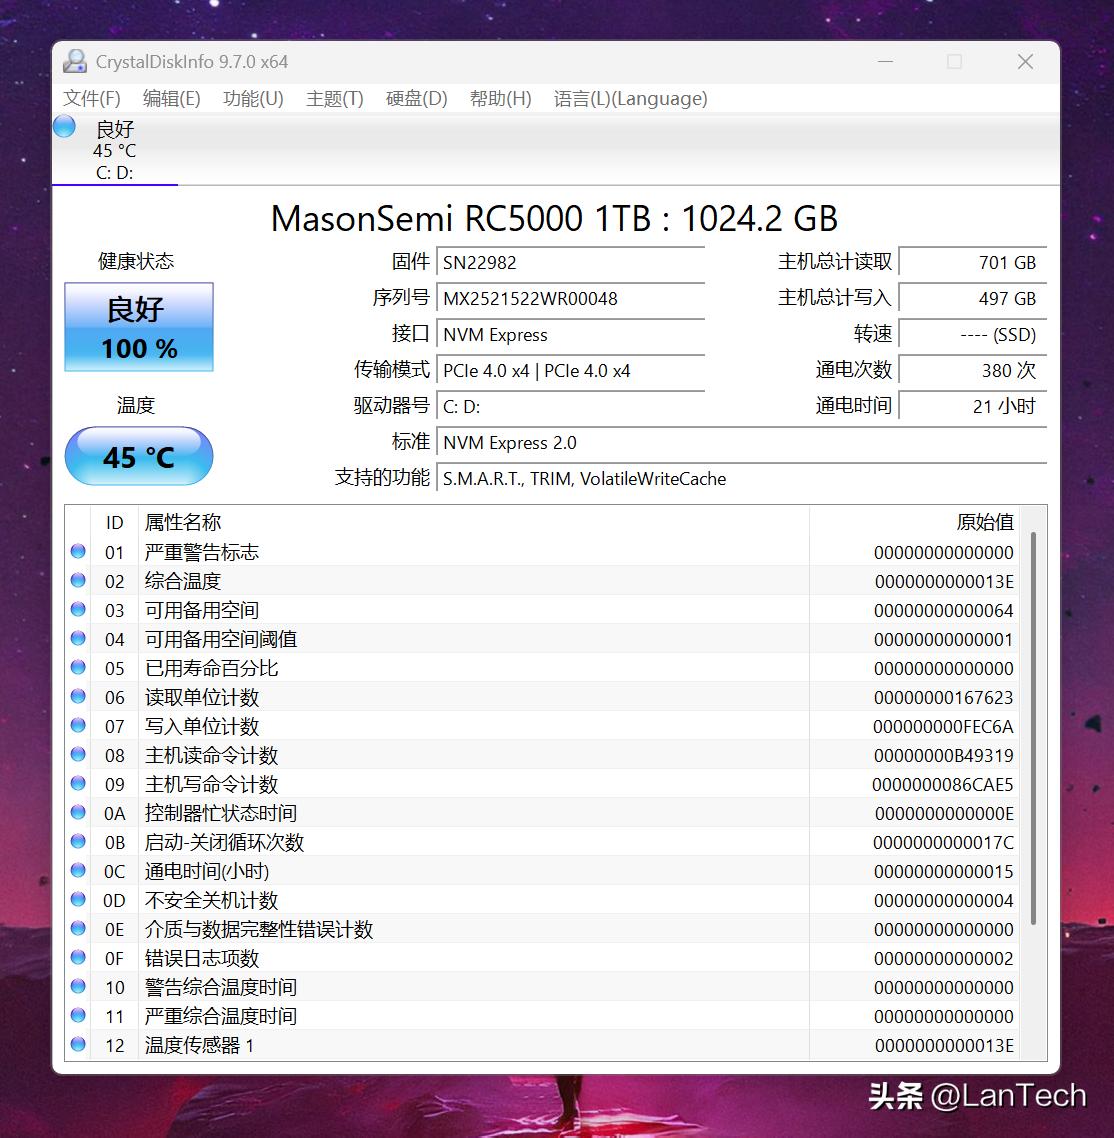Click the power on count 380 次
Image resolution: width=1114 pixels, height=1138 pixels.
972,371
